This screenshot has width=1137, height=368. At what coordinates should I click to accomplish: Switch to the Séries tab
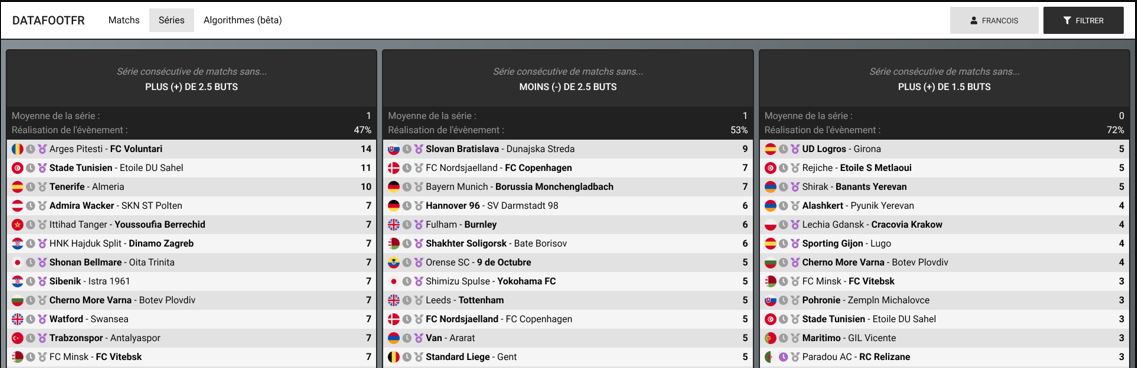(x=171, y=20)
